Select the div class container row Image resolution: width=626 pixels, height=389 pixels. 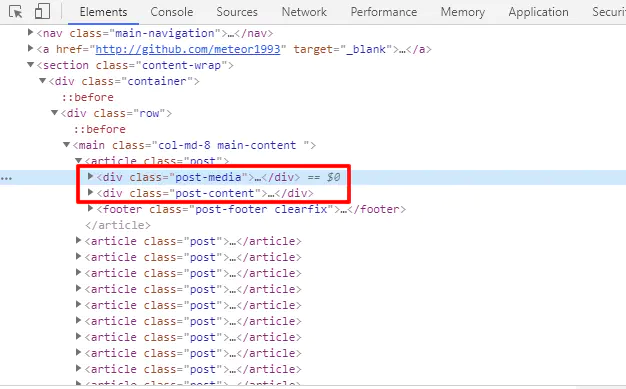click(x=124, y=81)
